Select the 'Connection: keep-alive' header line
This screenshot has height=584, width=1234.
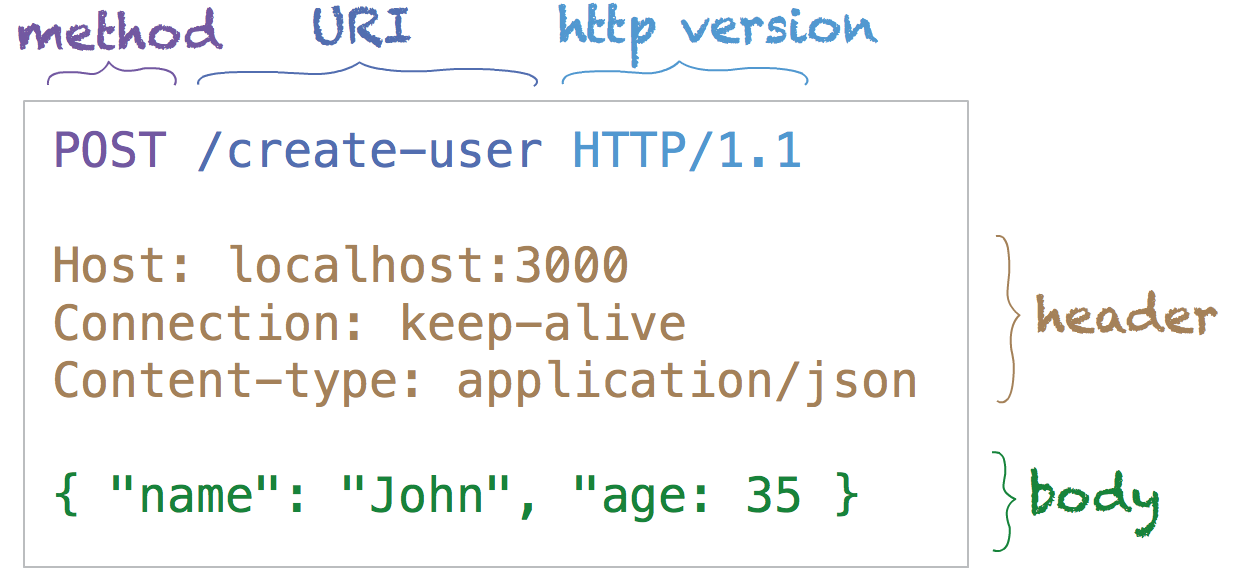tap(370, 324)
